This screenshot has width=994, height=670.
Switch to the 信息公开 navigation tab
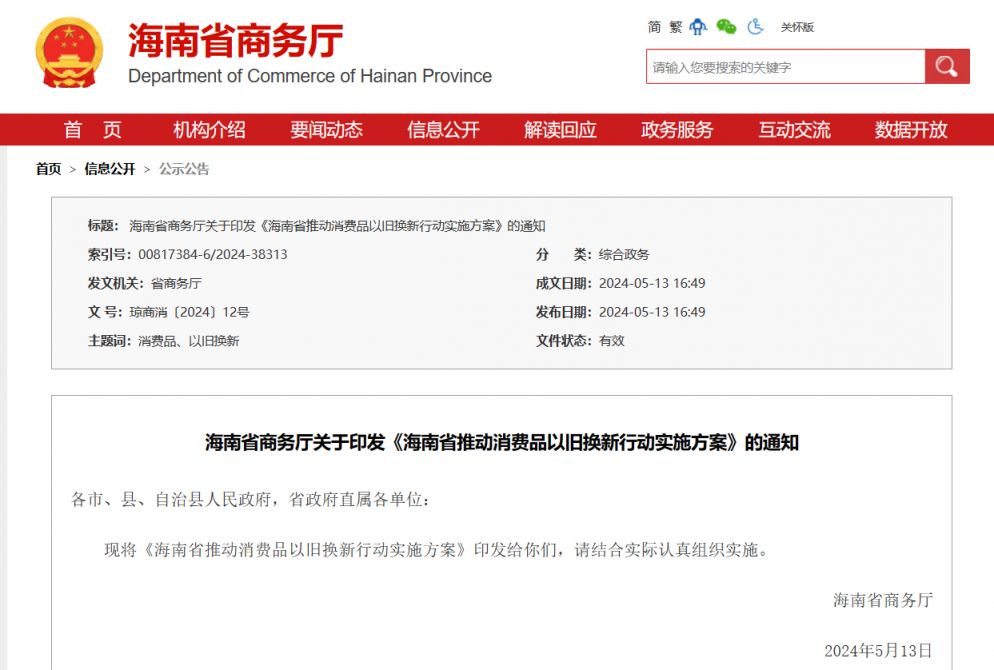point(445,130)
